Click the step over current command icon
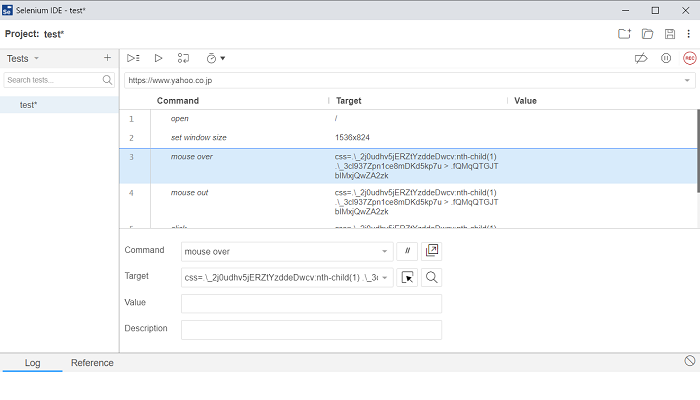700x400 pixels. click(x=183, y=58)
